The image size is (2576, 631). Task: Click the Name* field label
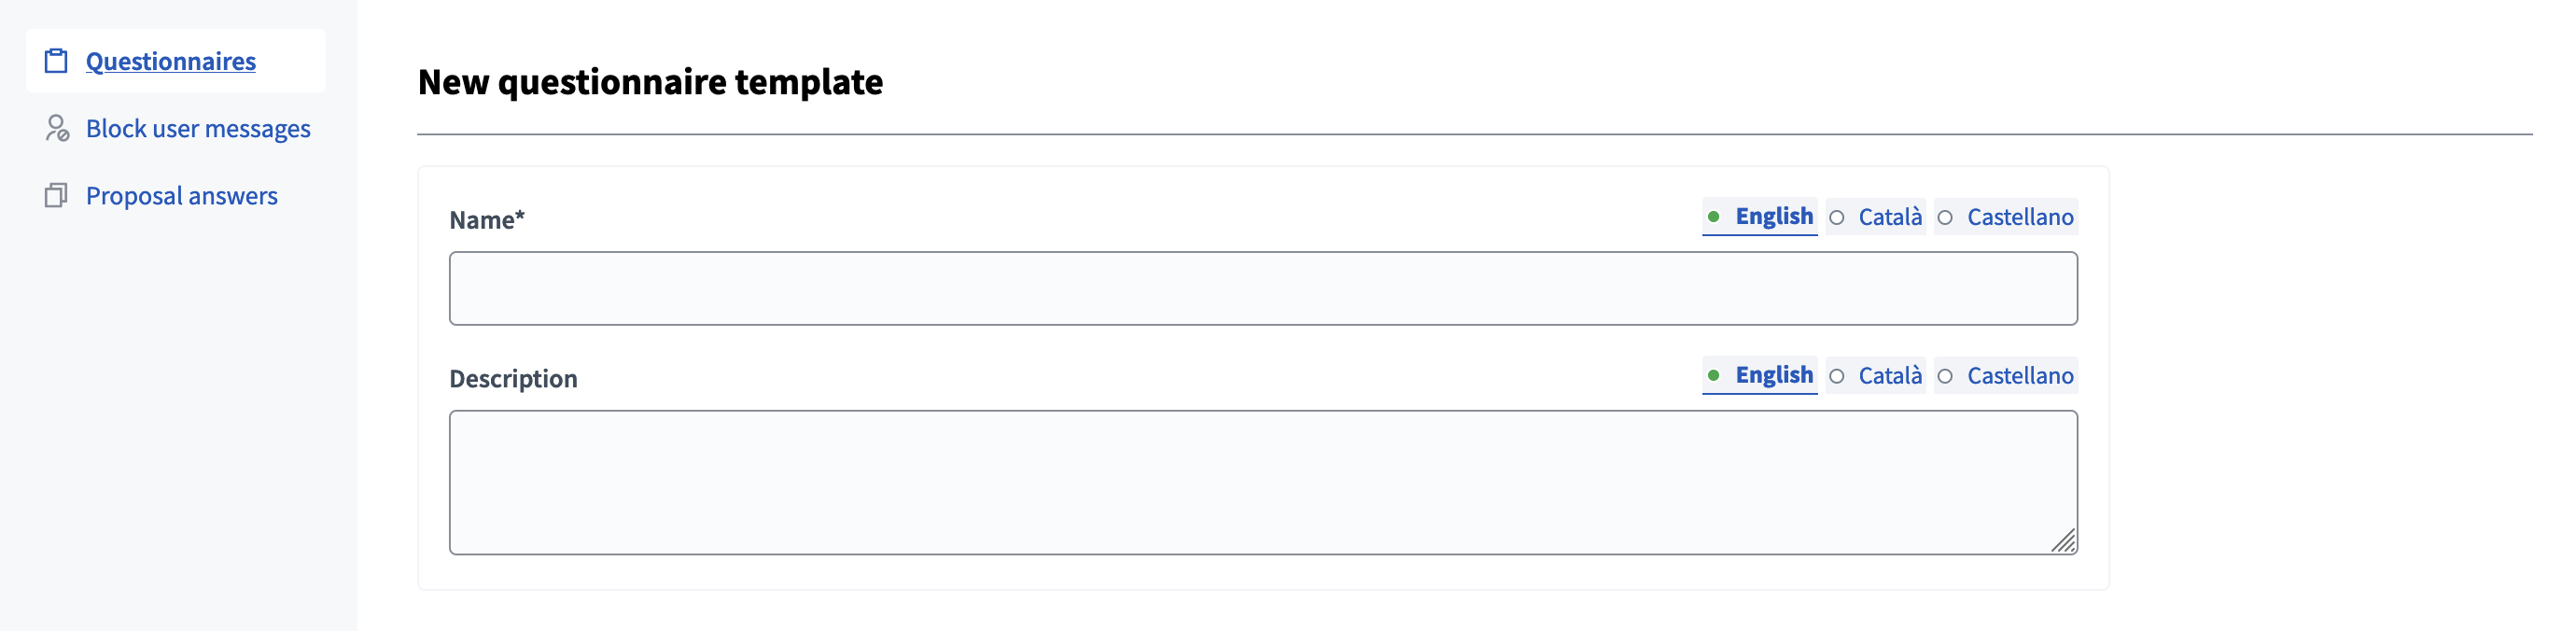click(x=487, y=219)
